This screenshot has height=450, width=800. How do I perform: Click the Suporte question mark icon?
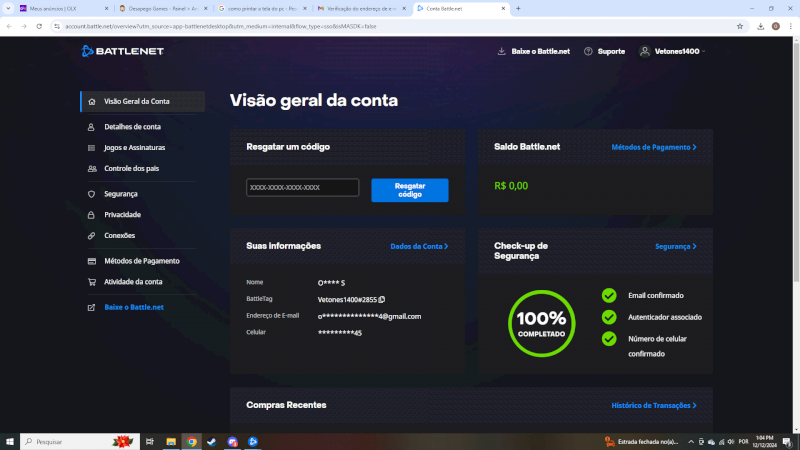click(x=588, y=51)
